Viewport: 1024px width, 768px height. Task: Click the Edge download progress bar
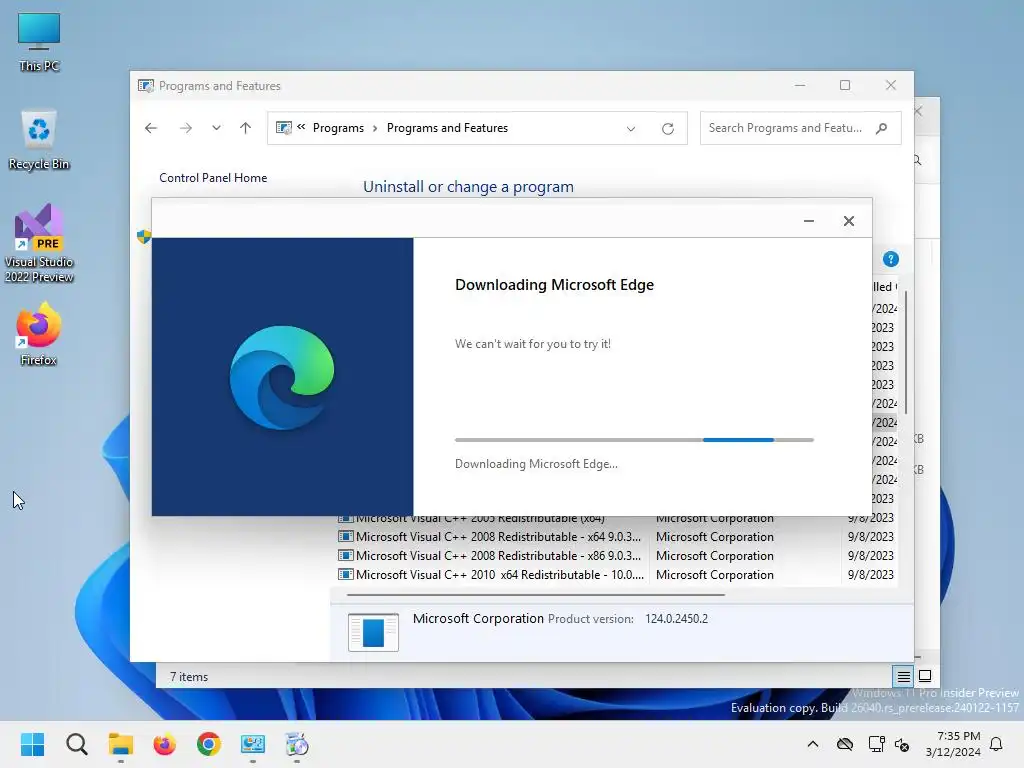coord(634,440)
